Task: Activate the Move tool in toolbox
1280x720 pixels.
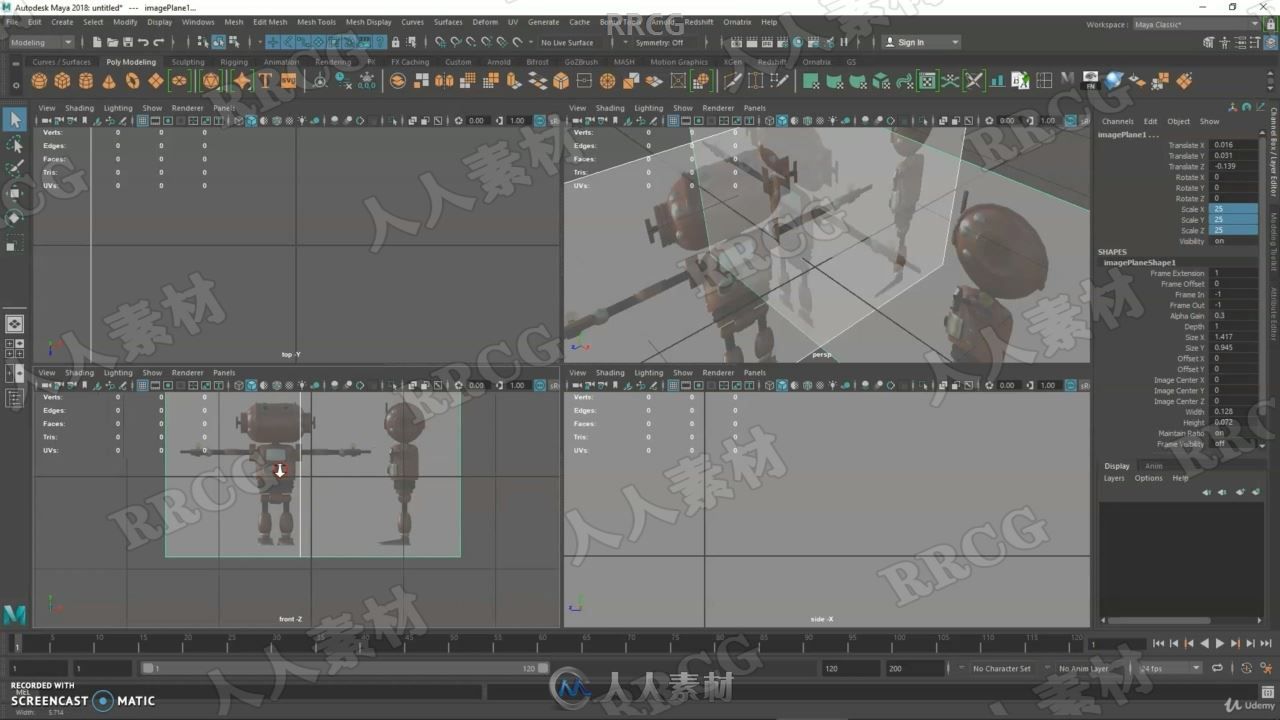Action: (14, 193)
